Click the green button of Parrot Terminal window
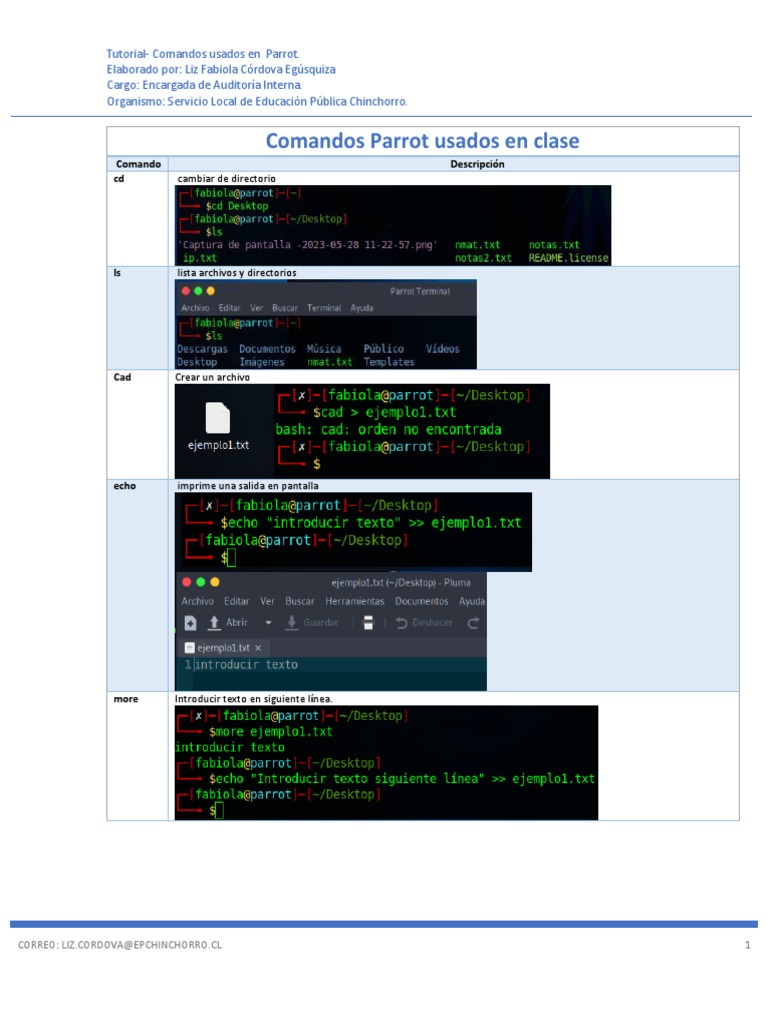 [x=198, y=291]
